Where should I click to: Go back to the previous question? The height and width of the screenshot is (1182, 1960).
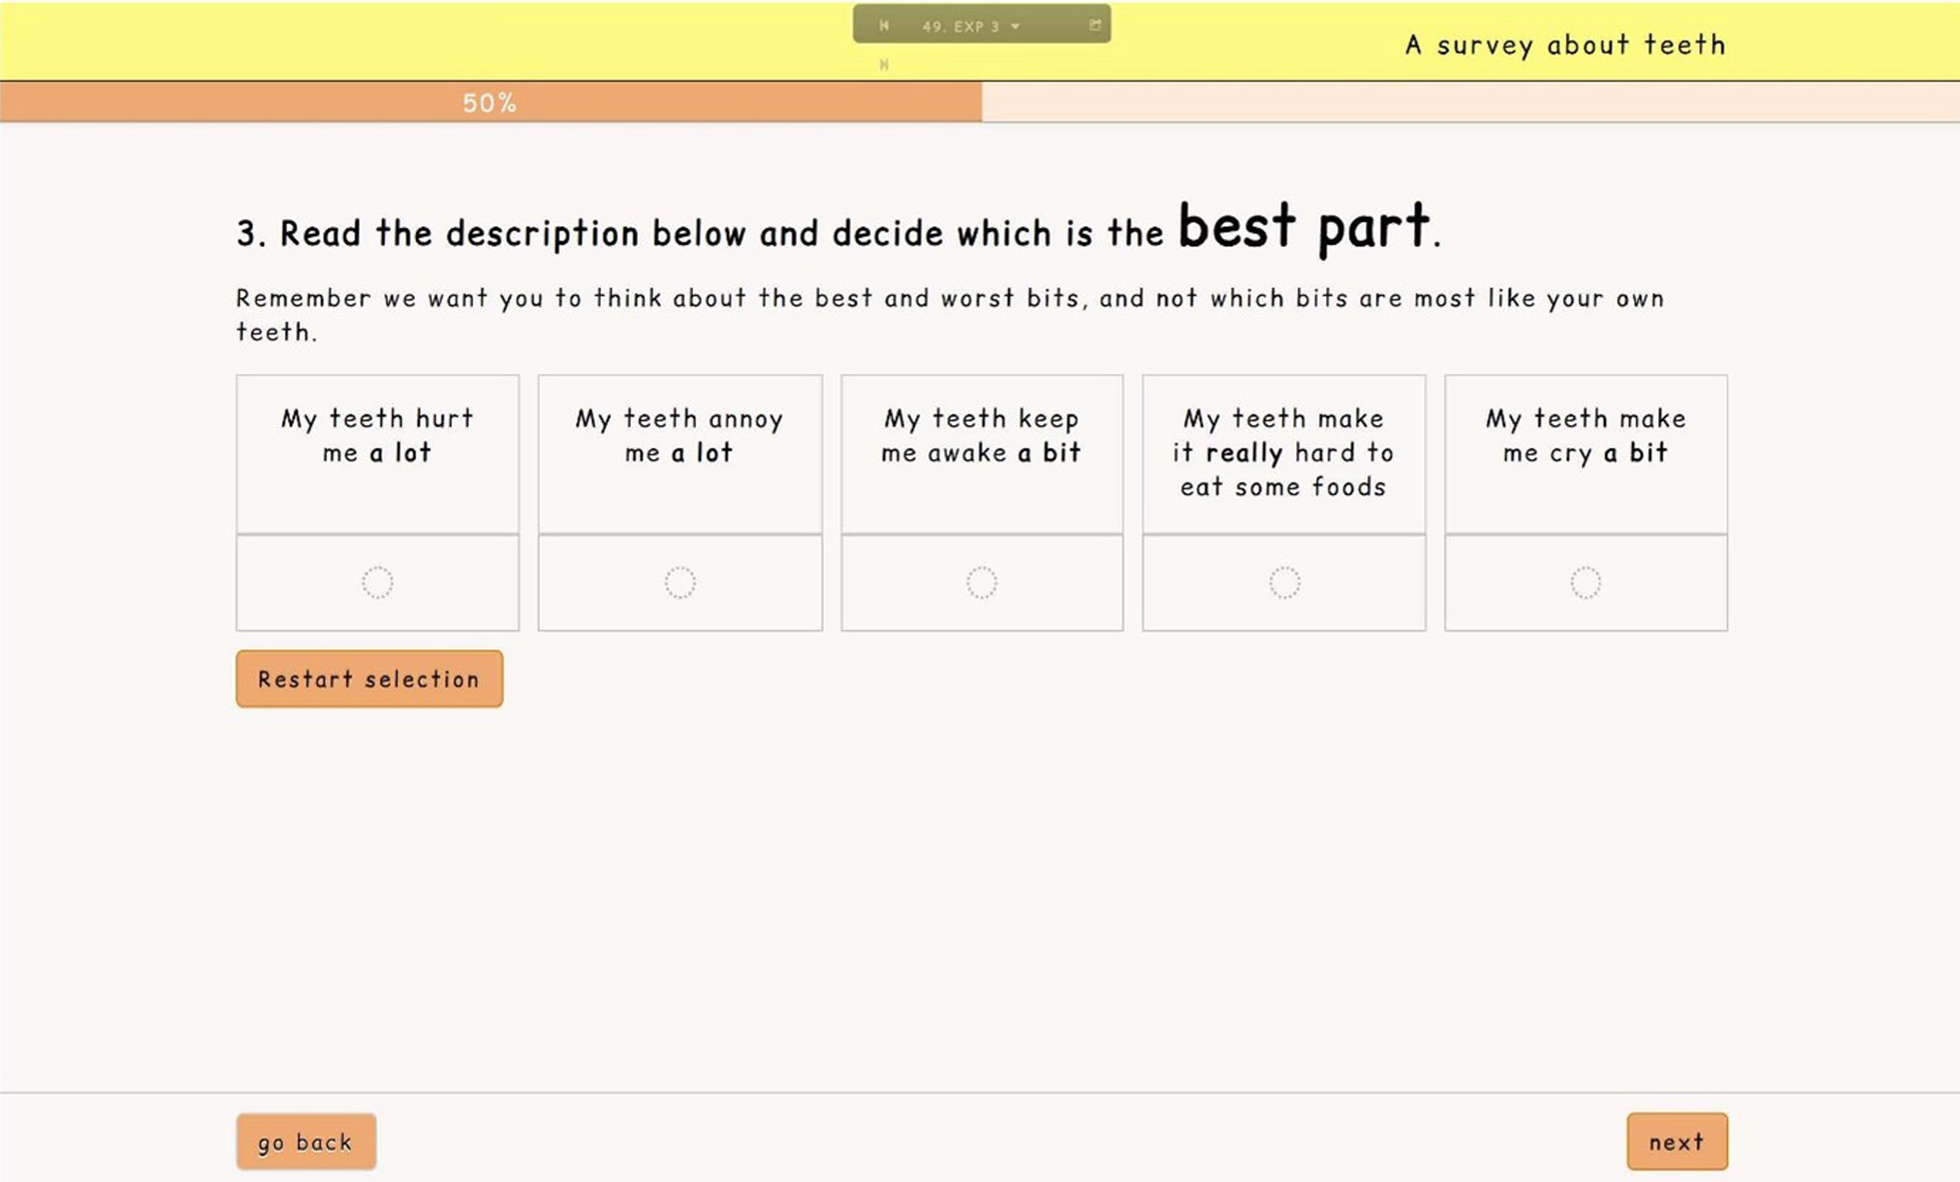pyautogui.click(x=306, y=1141)
